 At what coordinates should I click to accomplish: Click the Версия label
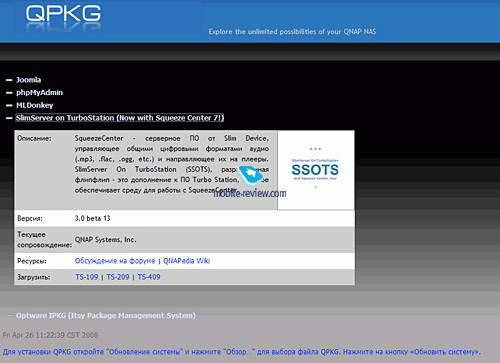(30, 219)
